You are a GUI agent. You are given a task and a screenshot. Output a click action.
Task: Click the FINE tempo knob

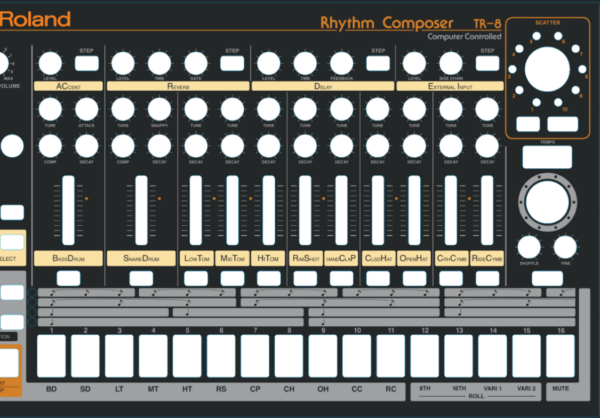[x=565, y=247]
